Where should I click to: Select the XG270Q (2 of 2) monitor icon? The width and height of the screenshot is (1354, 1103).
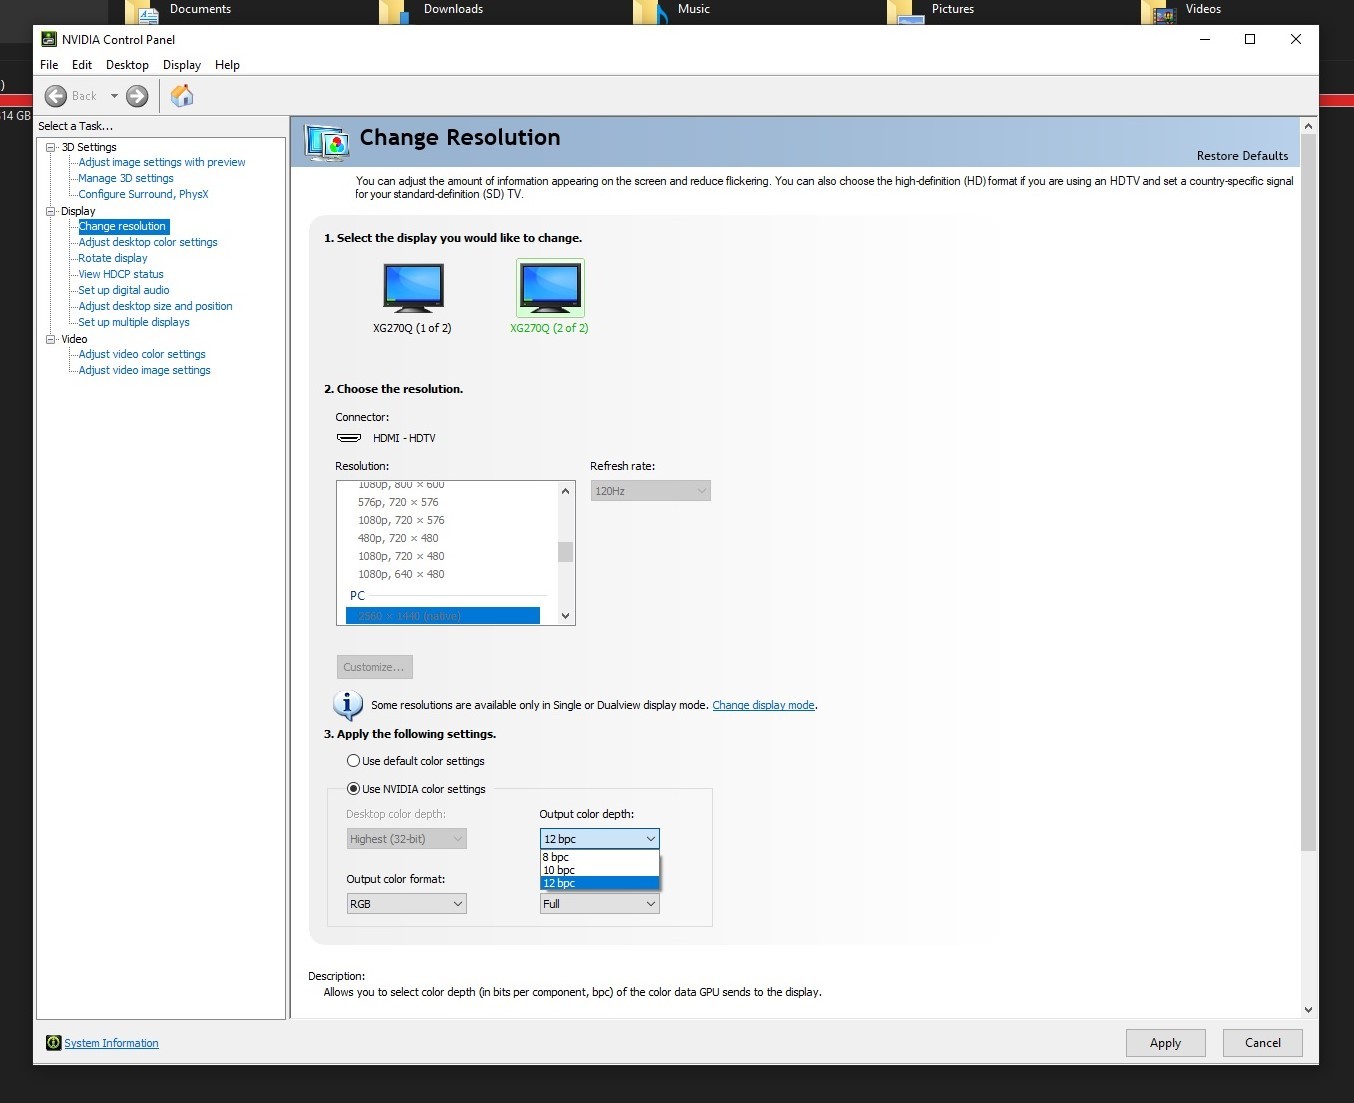550,288
